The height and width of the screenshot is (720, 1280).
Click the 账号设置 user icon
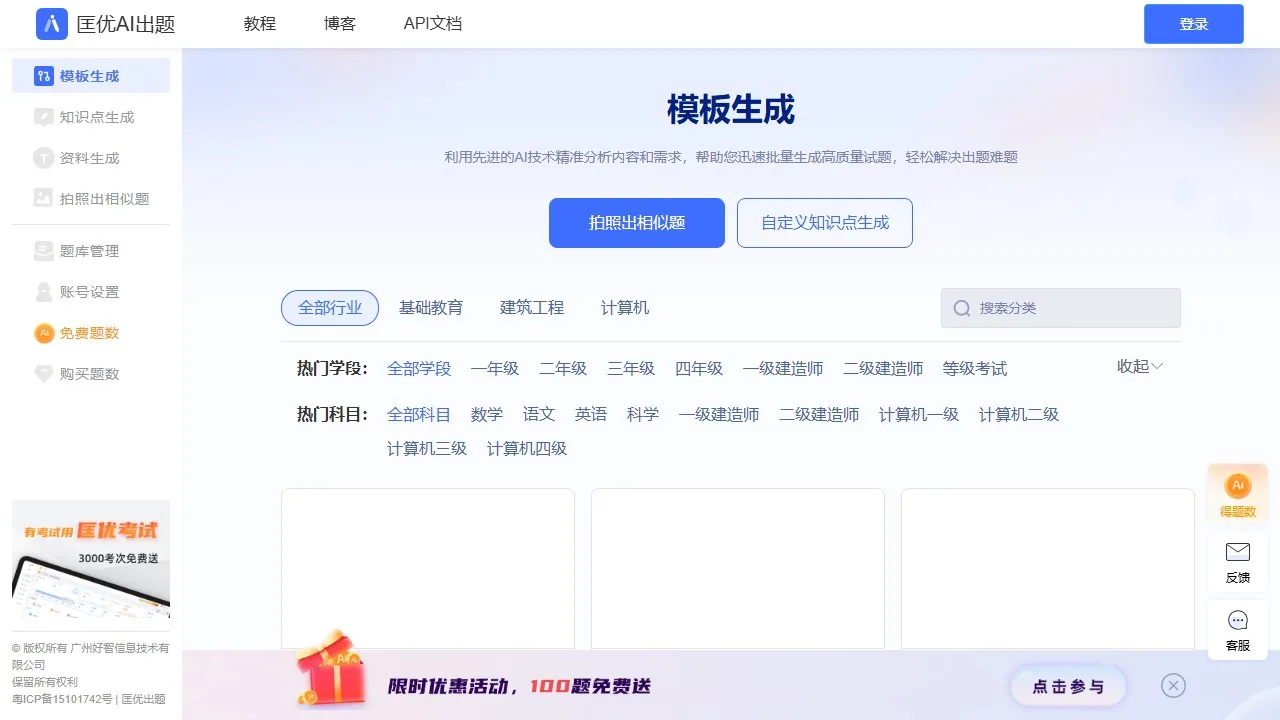pyautogui.click(x=43, y=292)
